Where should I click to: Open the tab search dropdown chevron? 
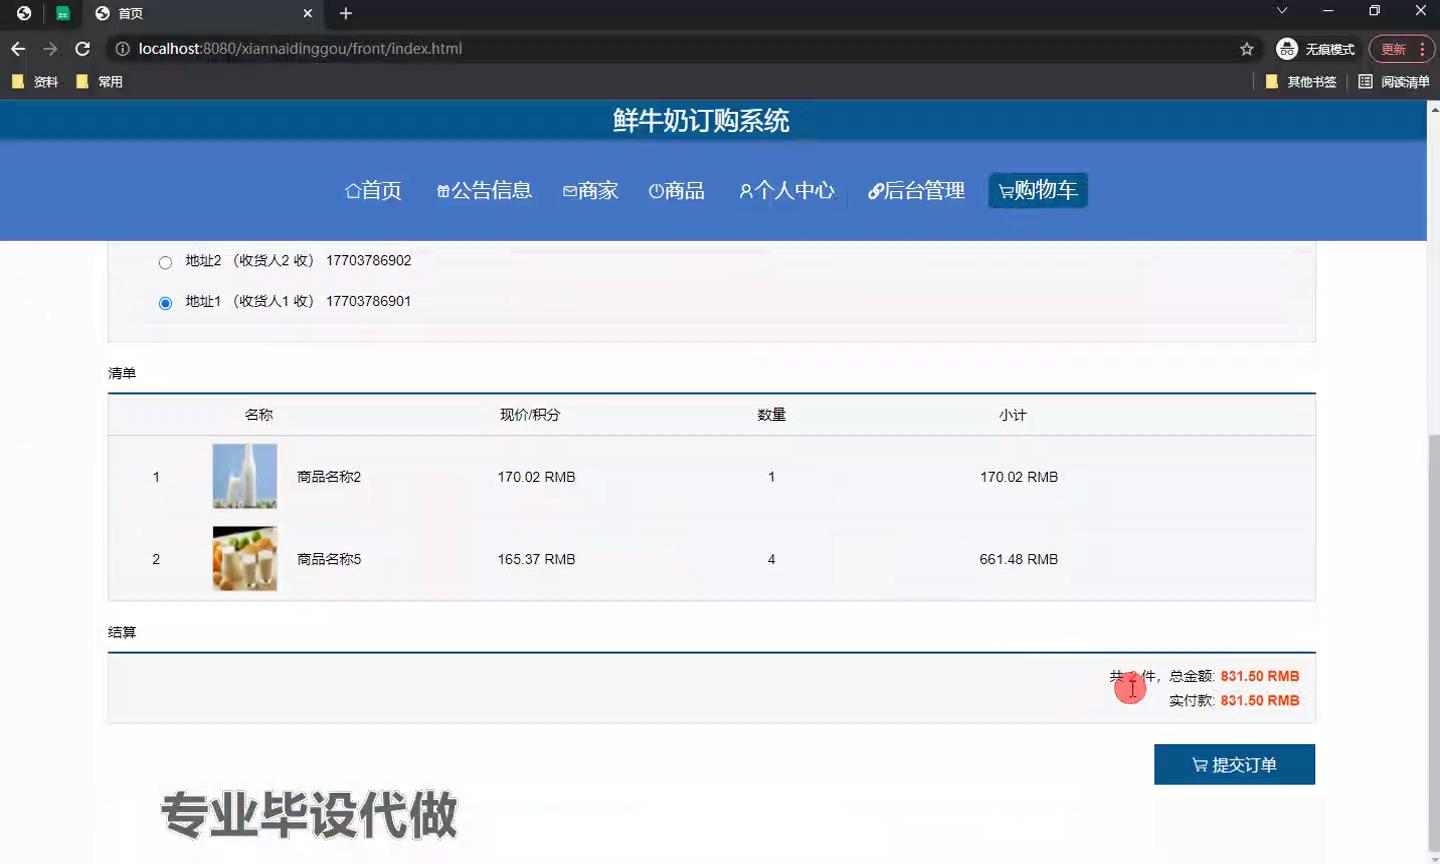1281,11
